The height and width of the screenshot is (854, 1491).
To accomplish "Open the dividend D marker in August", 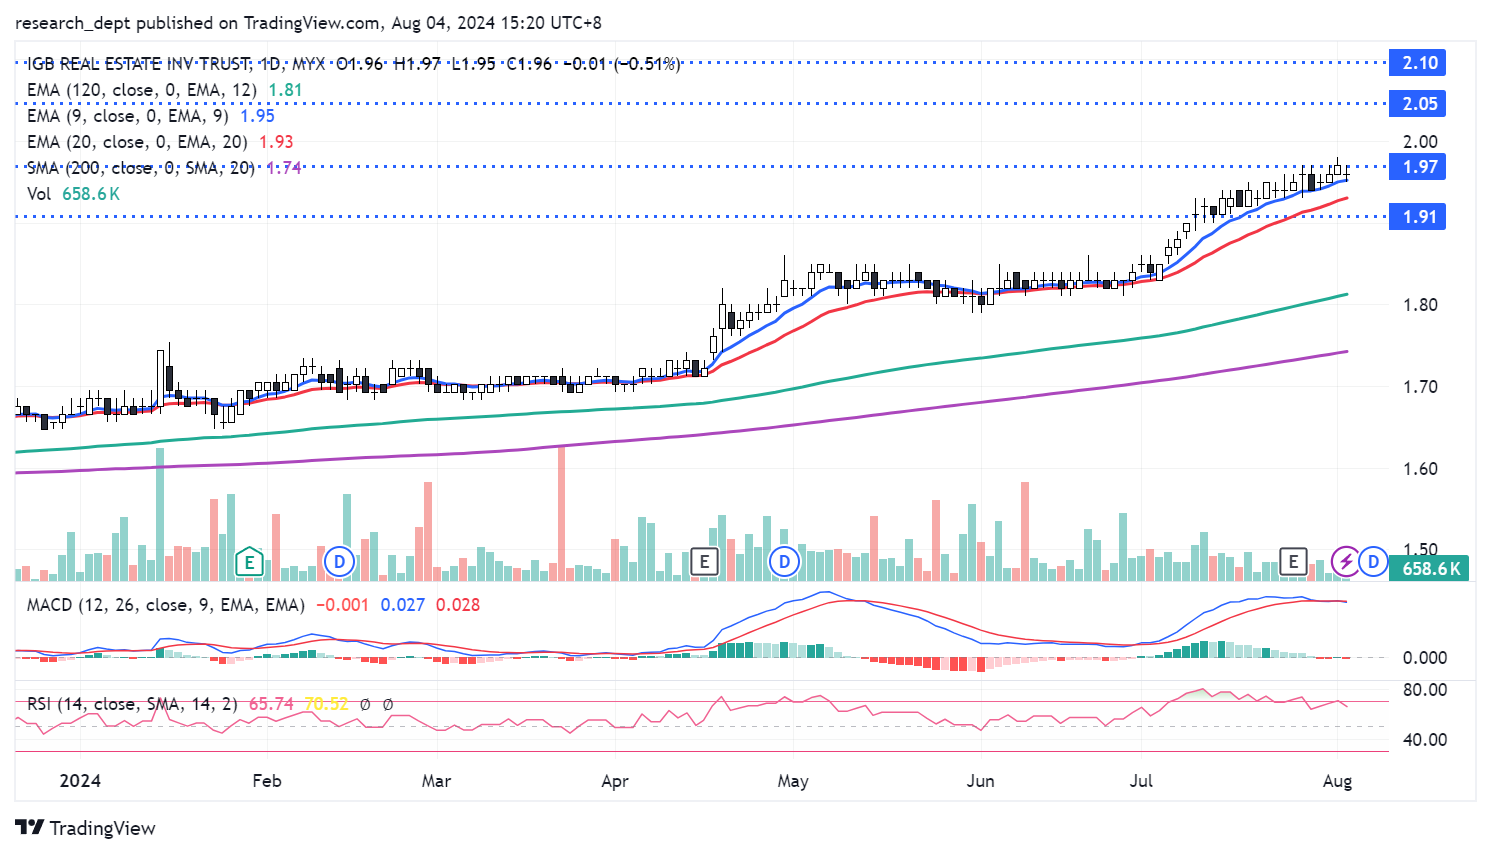I will click(1373, 562).
